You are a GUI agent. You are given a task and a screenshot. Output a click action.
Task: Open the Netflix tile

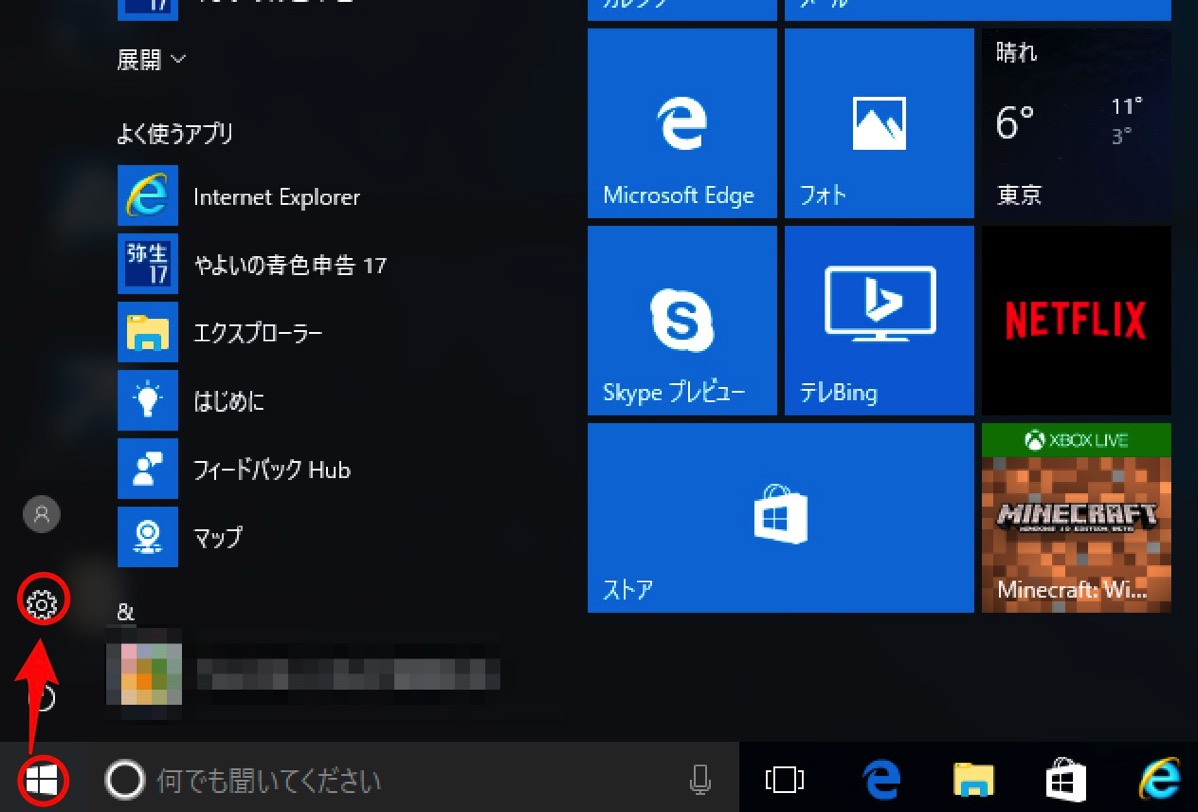[1076, 320]
